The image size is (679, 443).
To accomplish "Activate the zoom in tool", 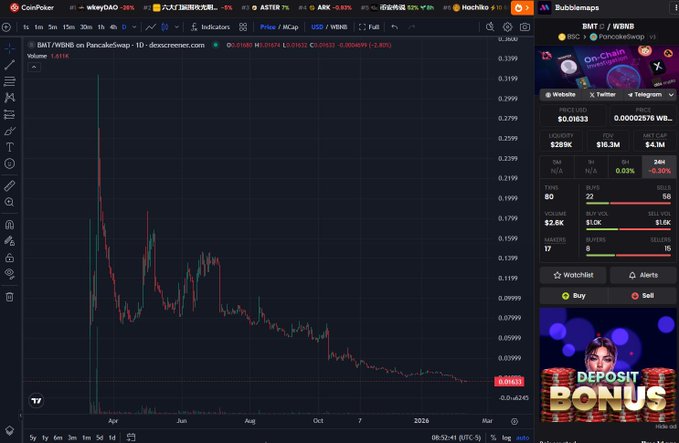I will coord(10,202).
